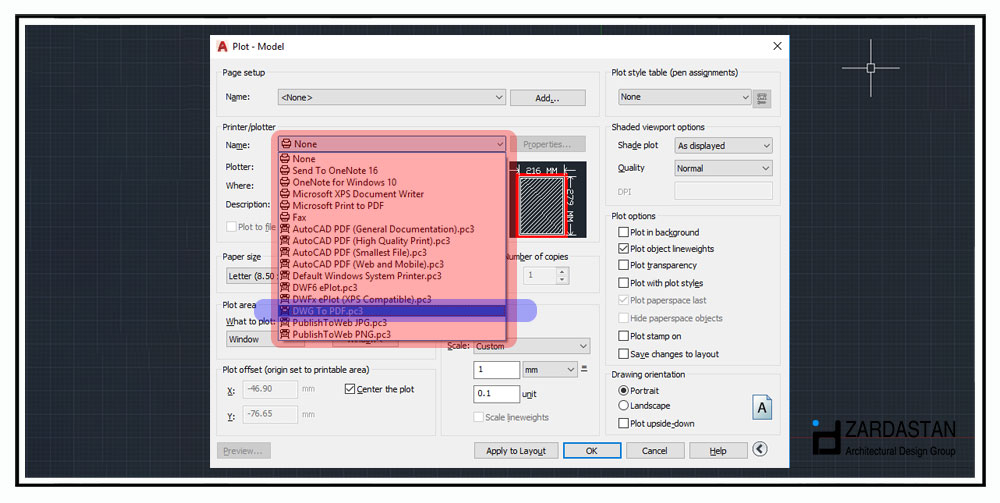1000x503 pixels.
Task: Click the collapse dialog arrow icon
Action: tap(762, 451)
